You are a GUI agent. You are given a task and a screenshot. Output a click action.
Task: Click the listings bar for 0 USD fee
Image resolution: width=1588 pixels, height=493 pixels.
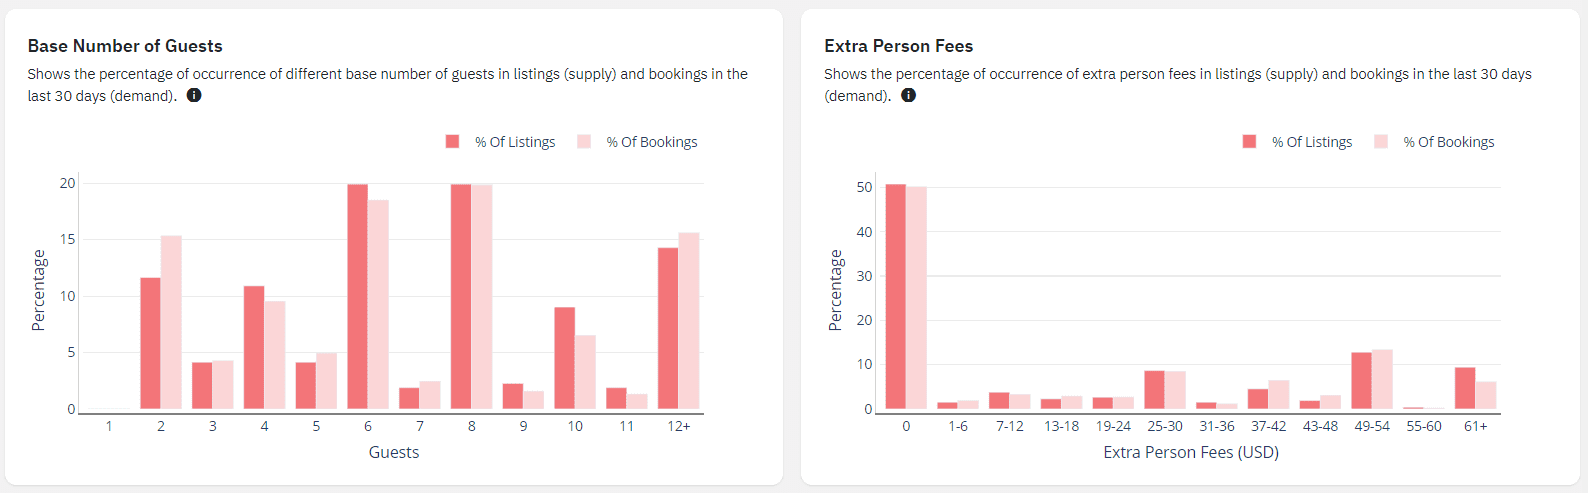pos(896,296)
